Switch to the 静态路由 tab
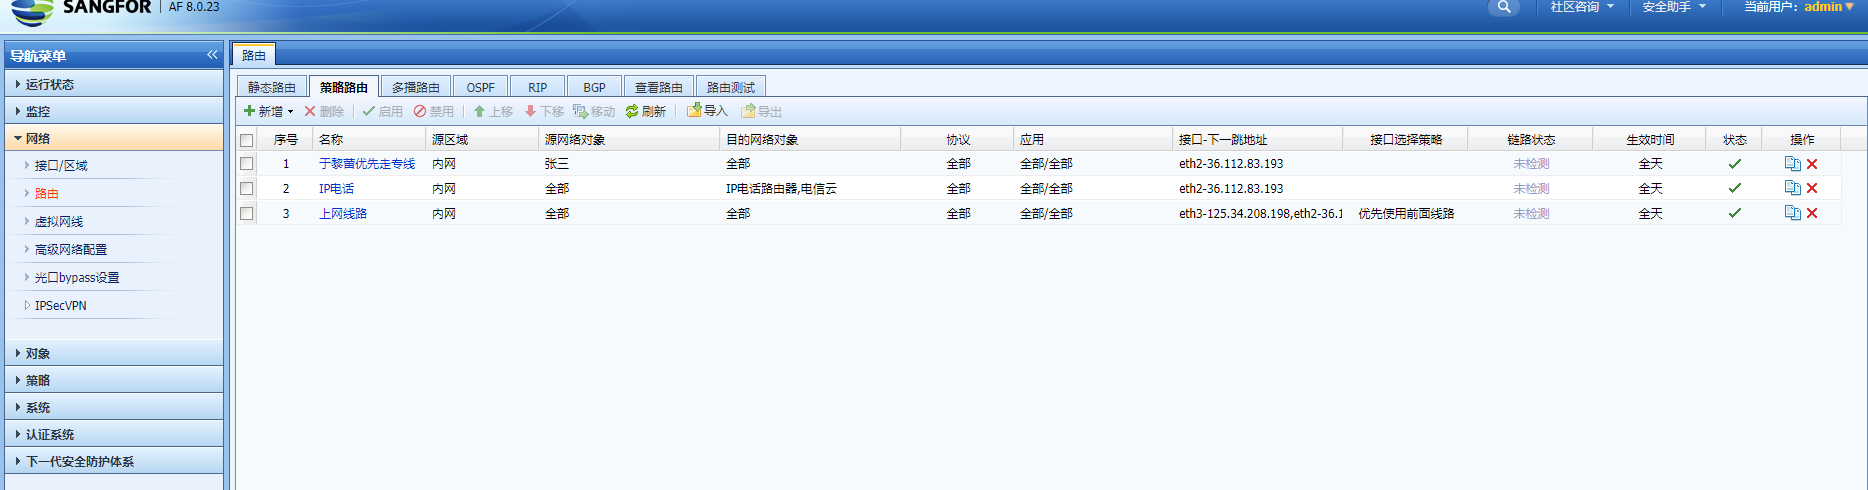 [272, 87]
